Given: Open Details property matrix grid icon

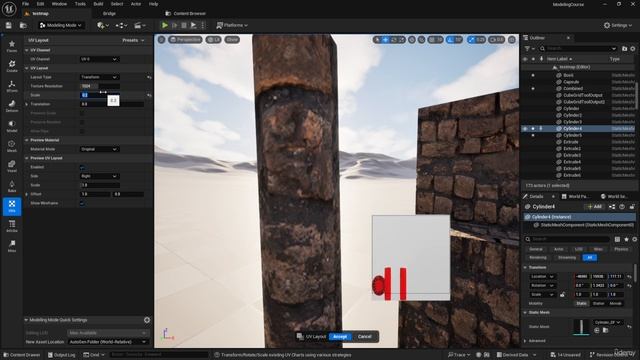Looking at the screenshot, I should (617, 239).
